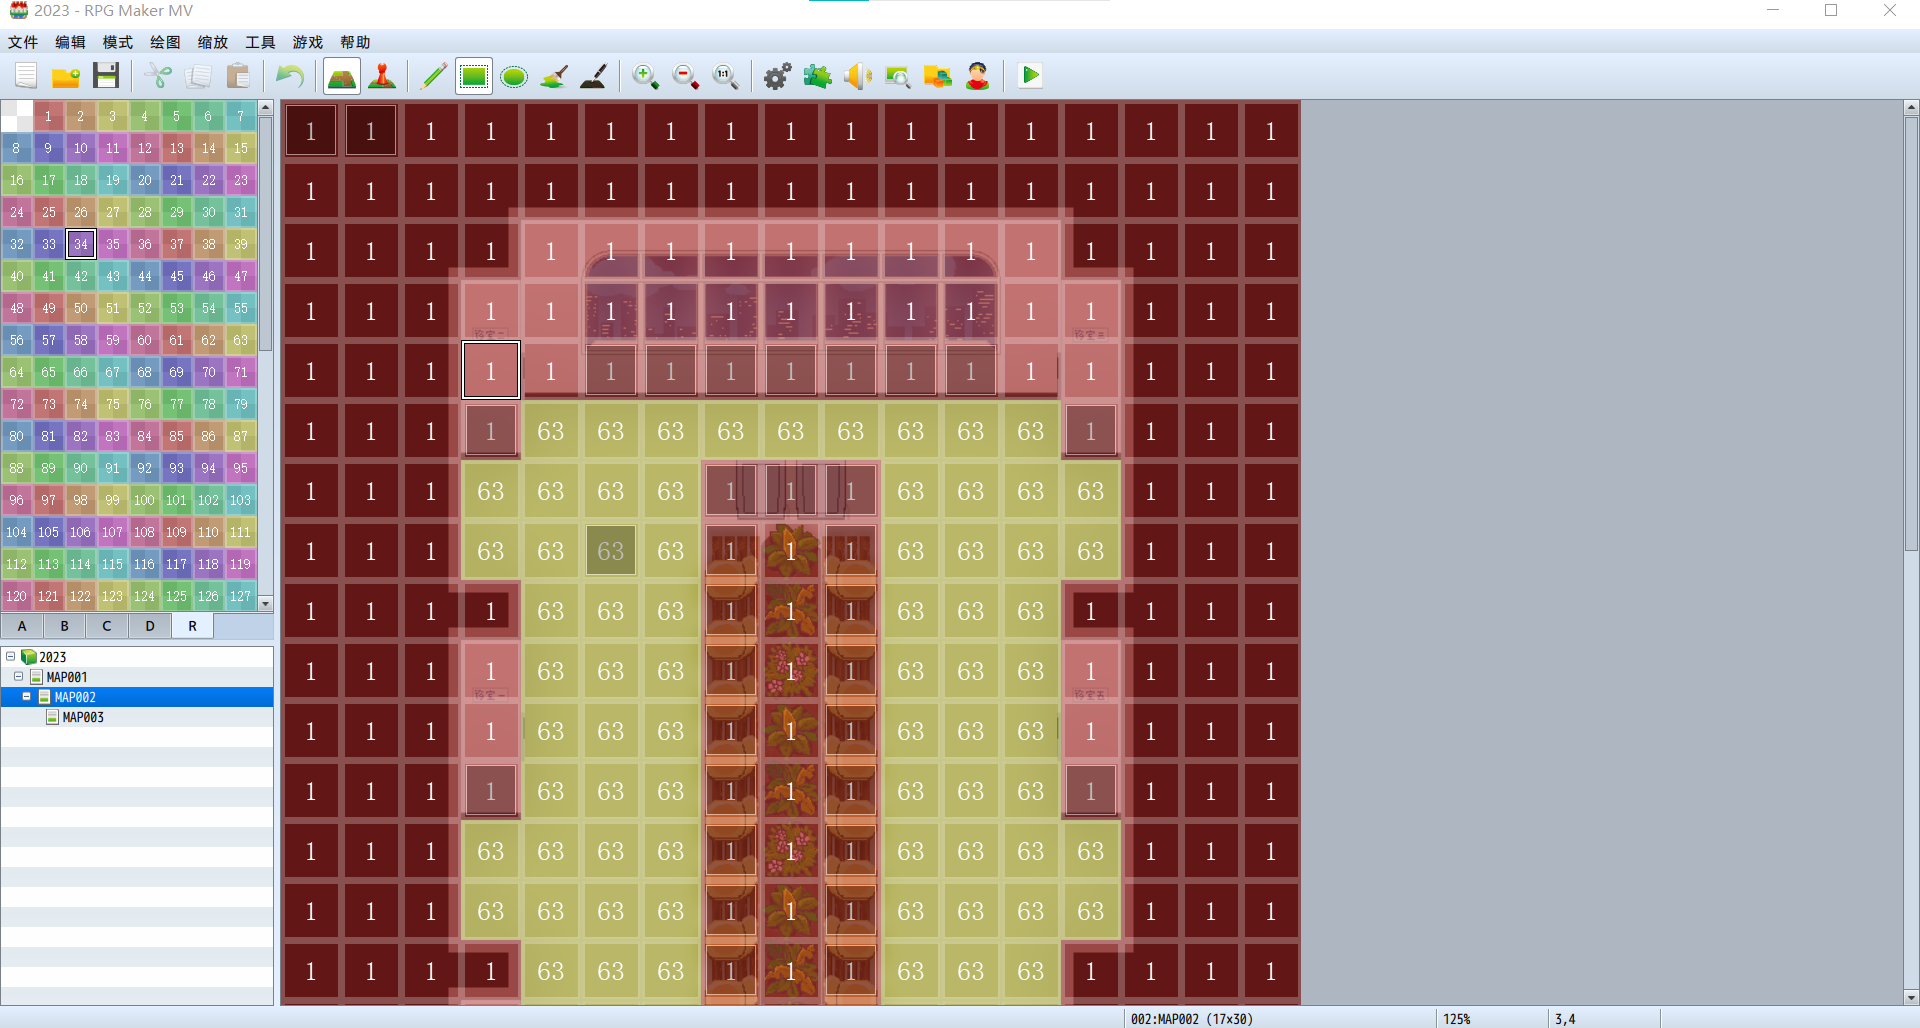Viewport: 1920px width, 1028px height.
Task: Select MAP002 in the map tree
Action: 74,697
